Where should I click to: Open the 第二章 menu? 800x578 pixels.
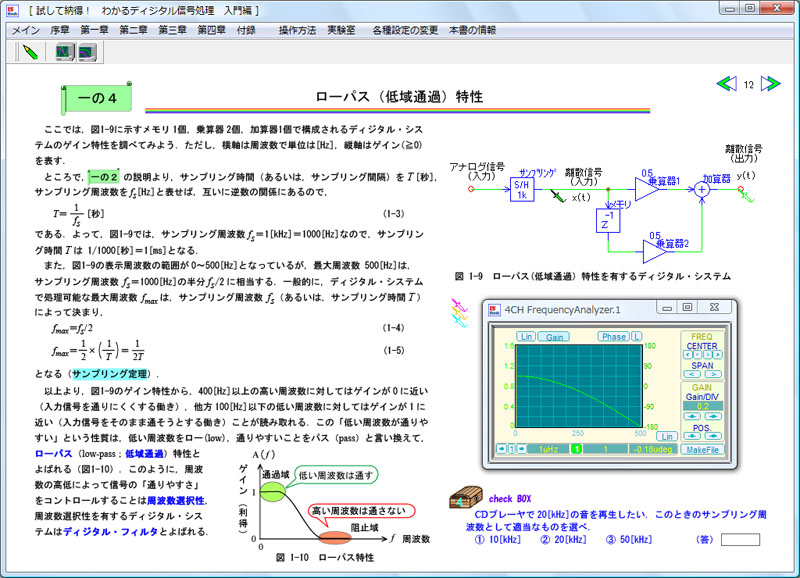[133, 30]
